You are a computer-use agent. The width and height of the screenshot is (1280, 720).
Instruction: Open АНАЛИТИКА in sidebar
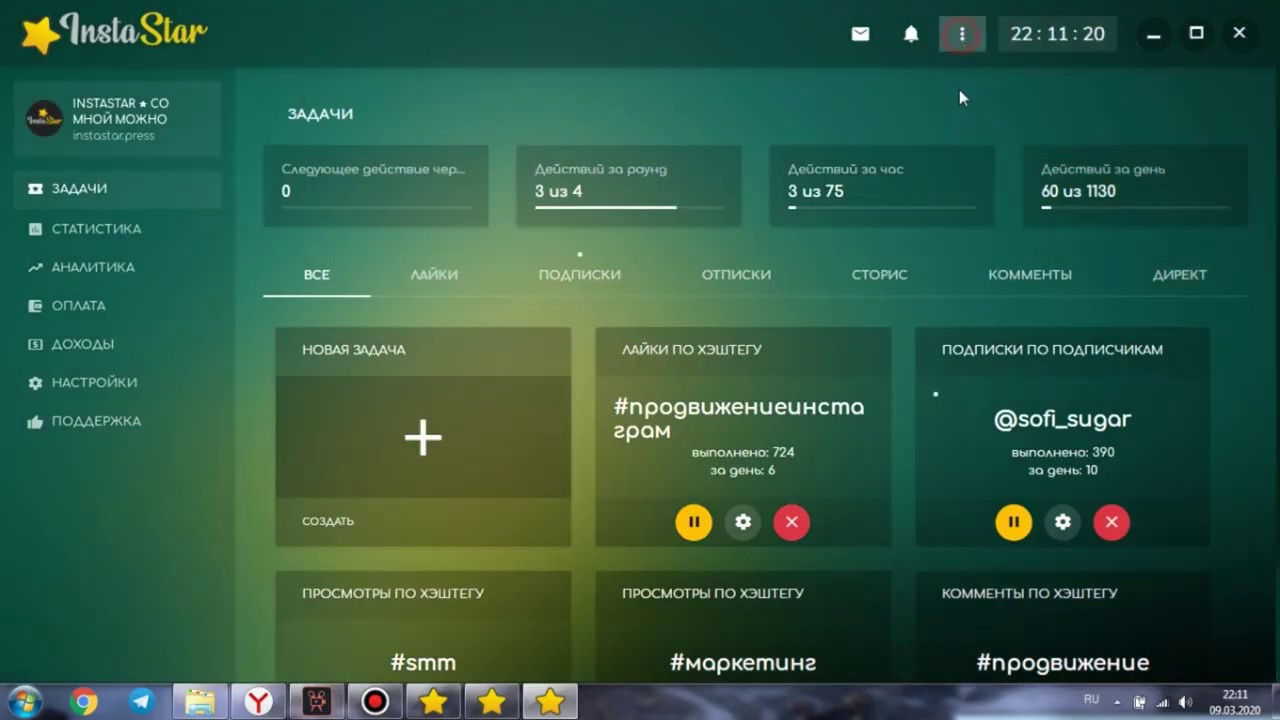(118, 267)
